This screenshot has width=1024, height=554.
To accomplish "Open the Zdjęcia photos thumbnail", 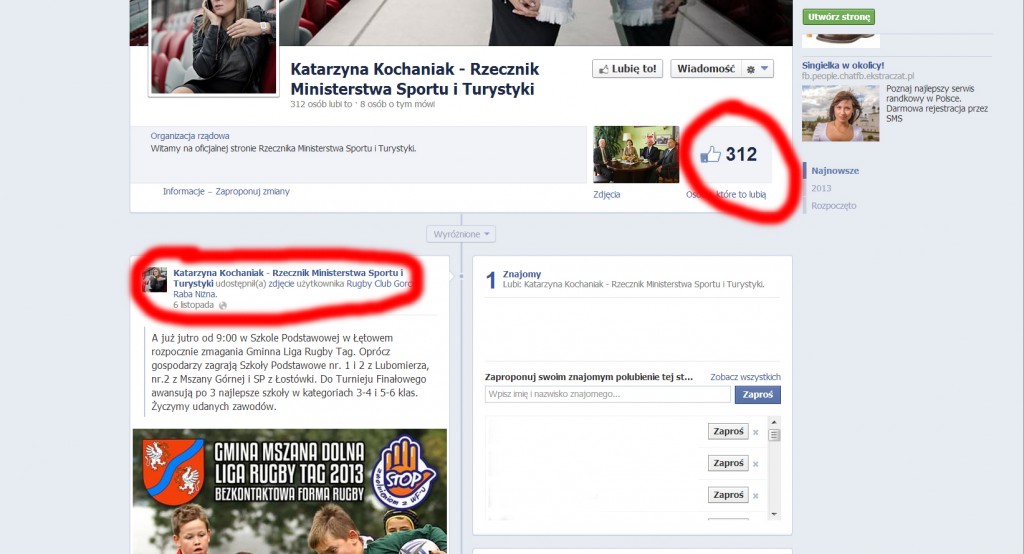I will [636, 154].
